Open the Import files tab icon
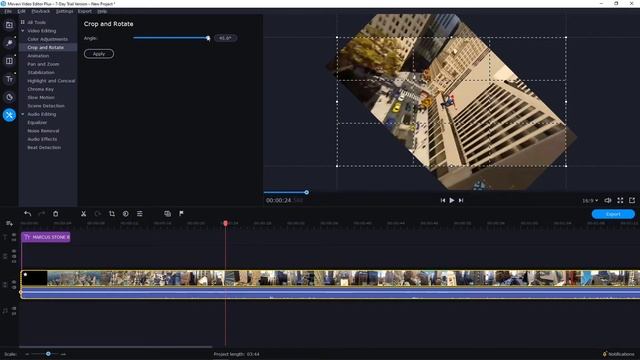The width and height of the screenshot is (640, 360). [9, 25]
